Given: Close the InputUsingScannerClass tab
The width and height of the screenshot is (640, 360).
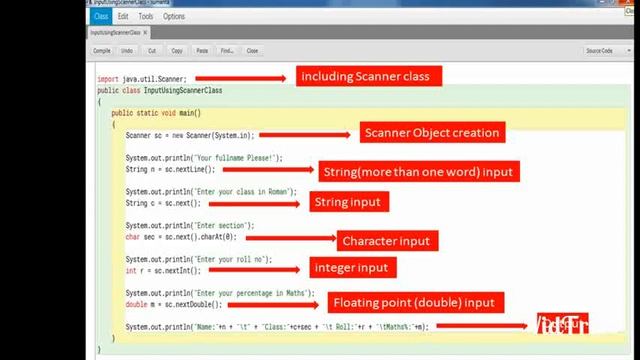Looking at the screenshot, I should pos(145,32).
